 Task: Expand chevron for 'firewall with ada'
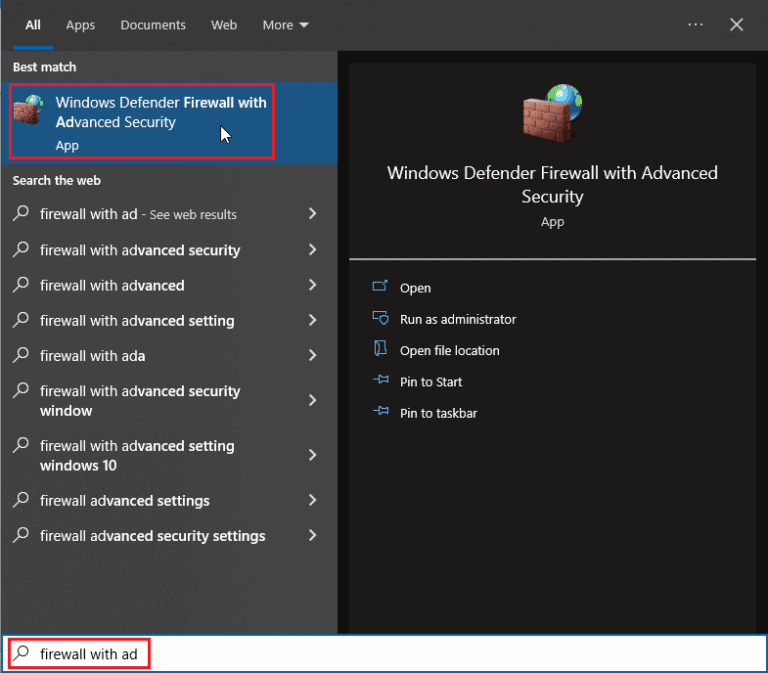coord(312,356)
